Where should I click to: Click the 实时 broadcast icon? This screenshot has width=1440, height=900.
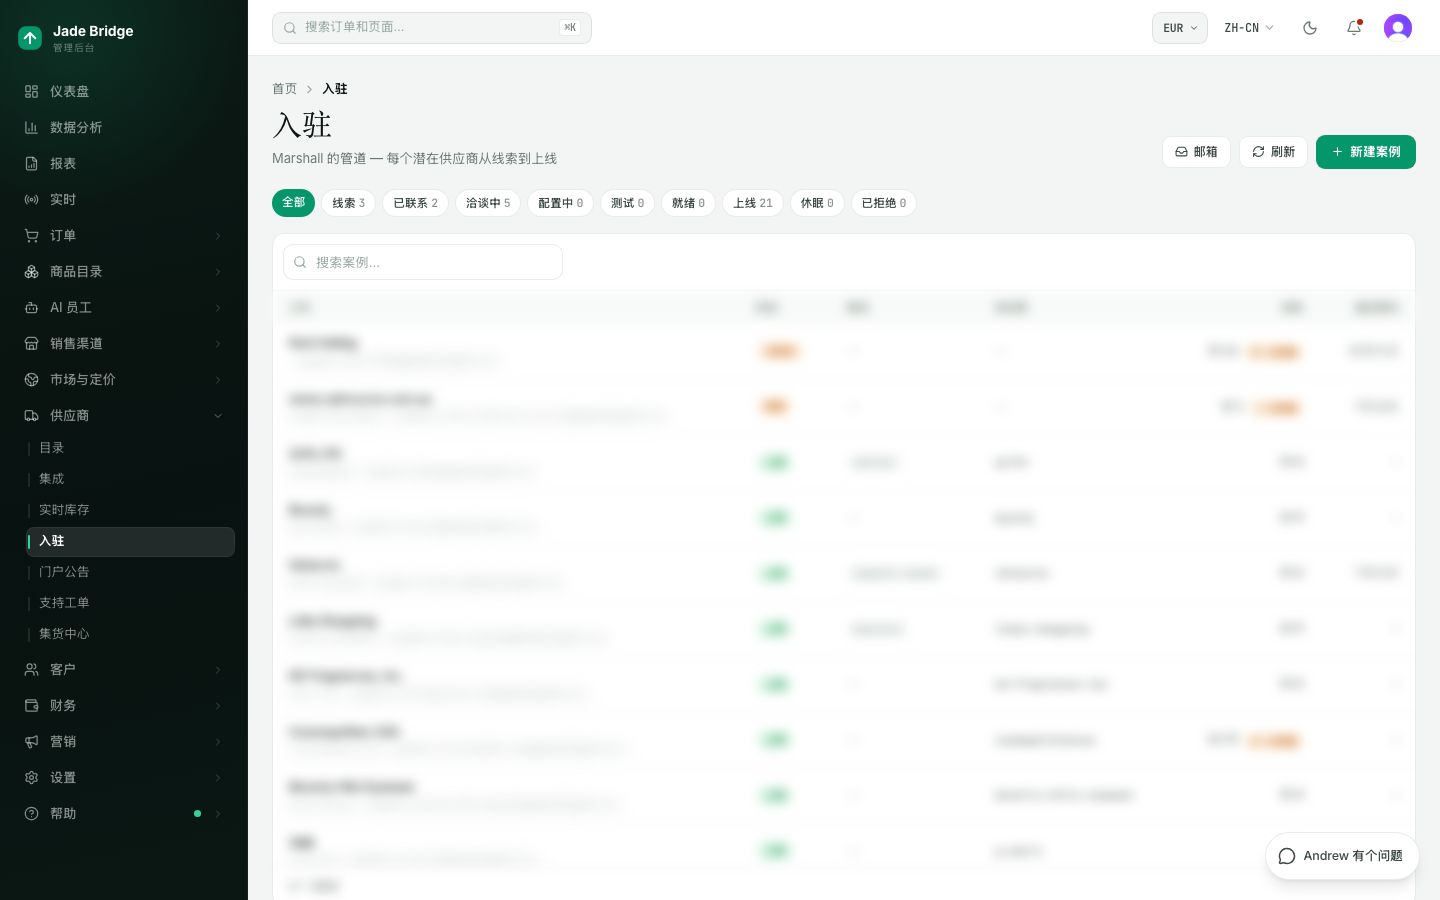click(x=31, y=199)
